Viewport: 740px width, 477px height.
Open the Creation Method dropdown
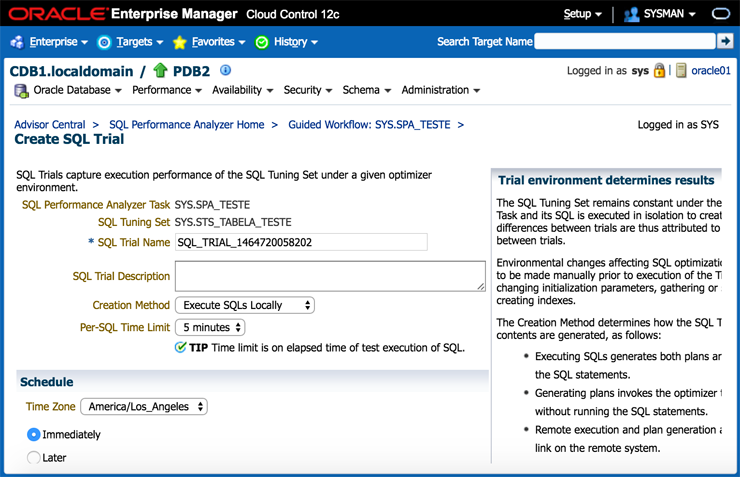coord(244,305)
